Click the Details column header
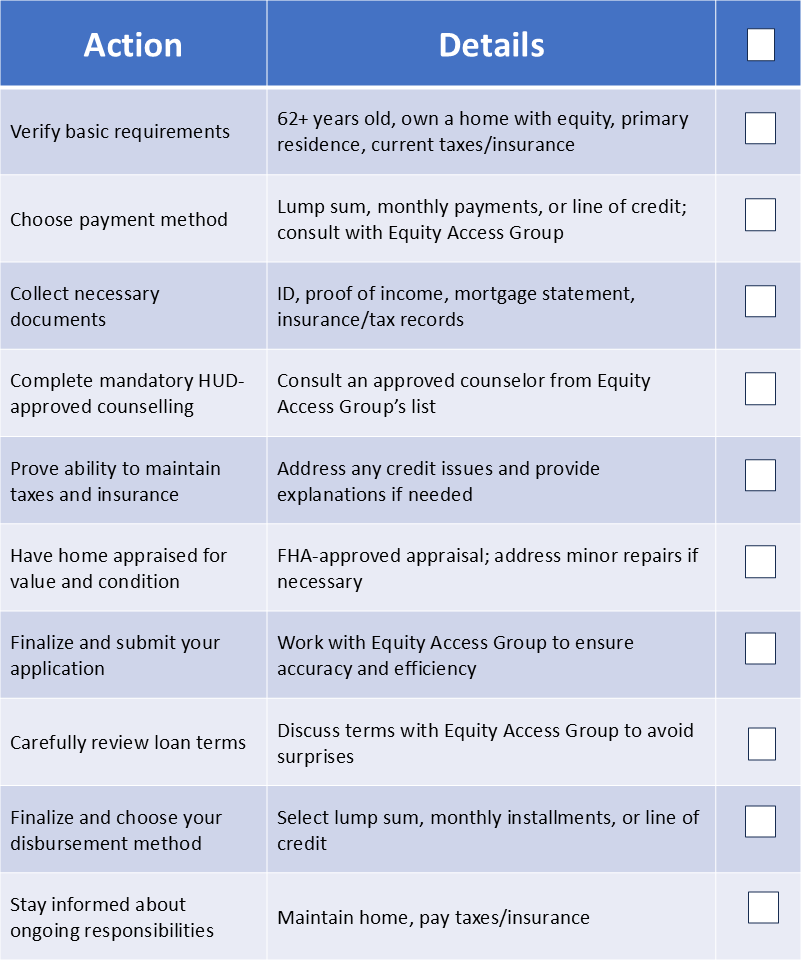Image resolution: width=801 pixels, height=960 pixels. click(x=491, y=45)
